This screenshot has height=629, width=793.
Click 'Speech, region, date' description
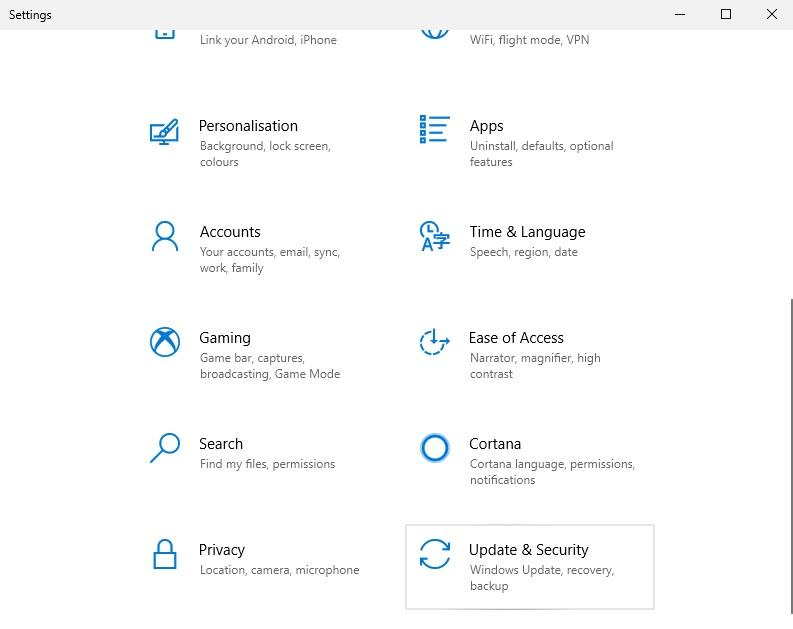point(523,252)
